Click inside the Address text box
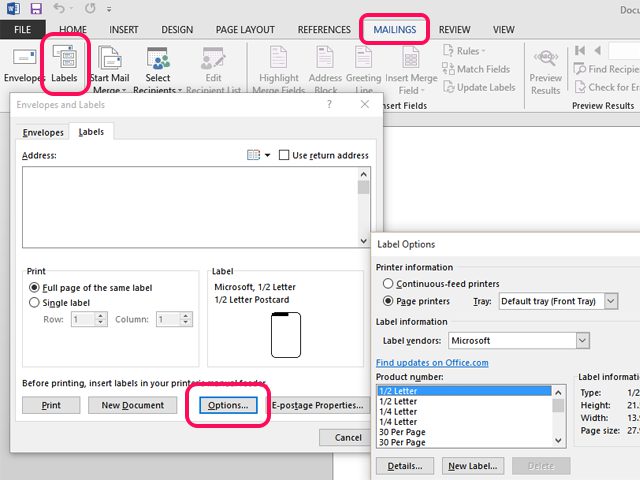 pyautogui.click(x=190, y=207)
